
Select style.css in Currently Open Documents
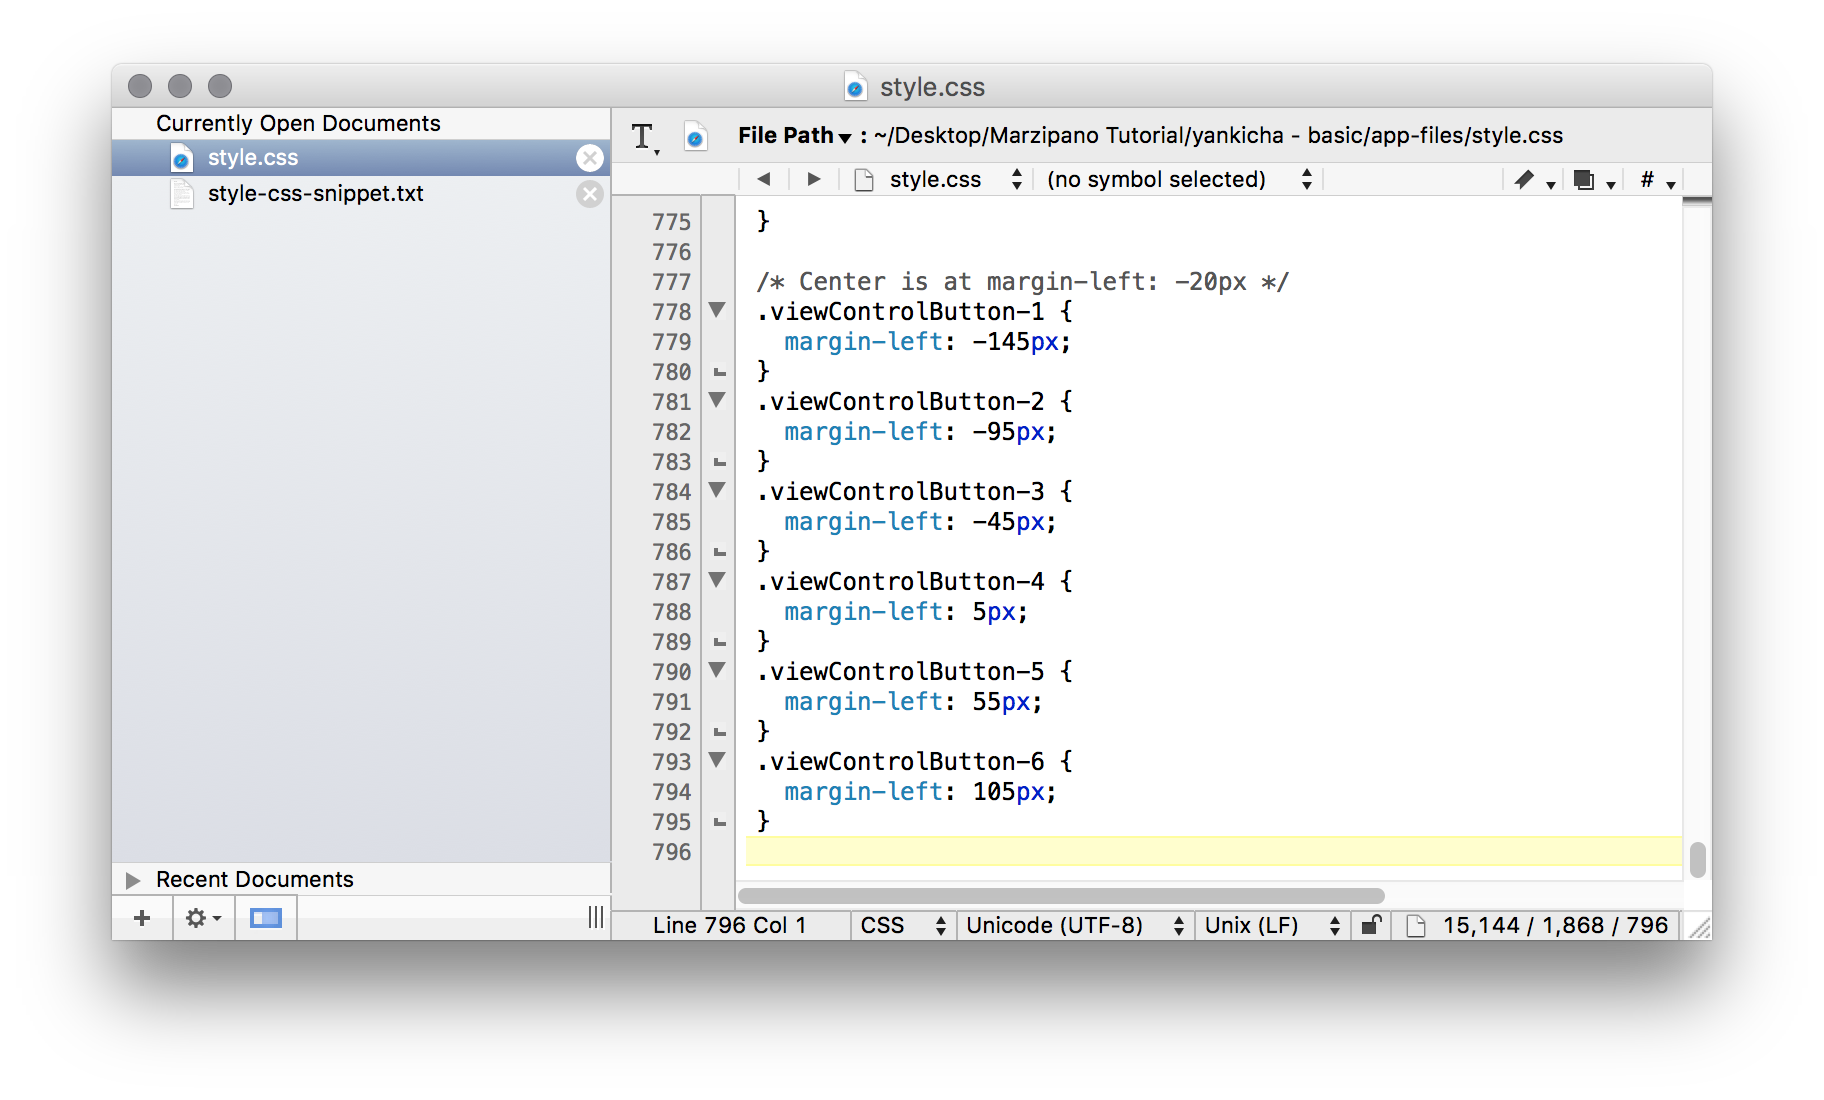[361, 158]
